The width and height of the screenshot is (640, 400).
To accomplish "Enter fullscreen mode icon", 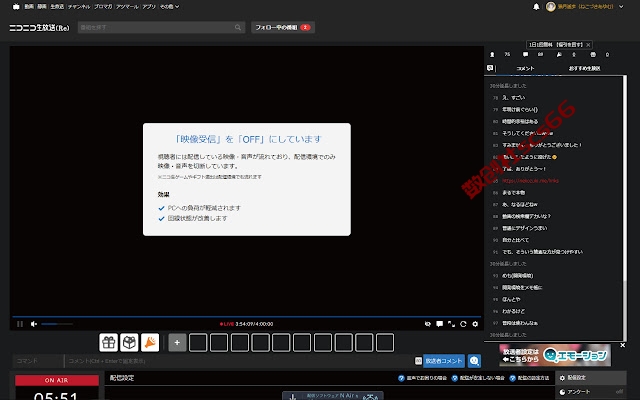I will 451,324.
